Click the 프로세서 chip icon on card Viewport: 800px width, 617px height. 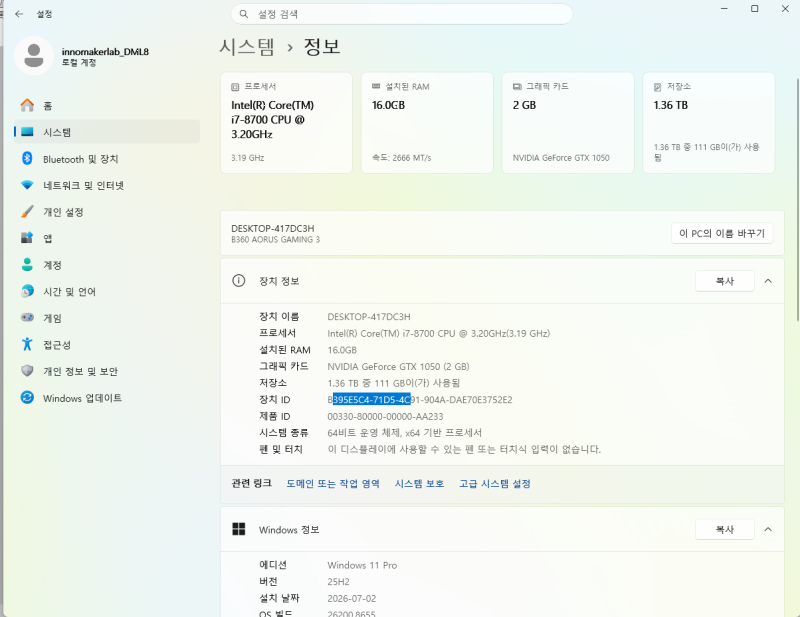click(x=235, y=87)
